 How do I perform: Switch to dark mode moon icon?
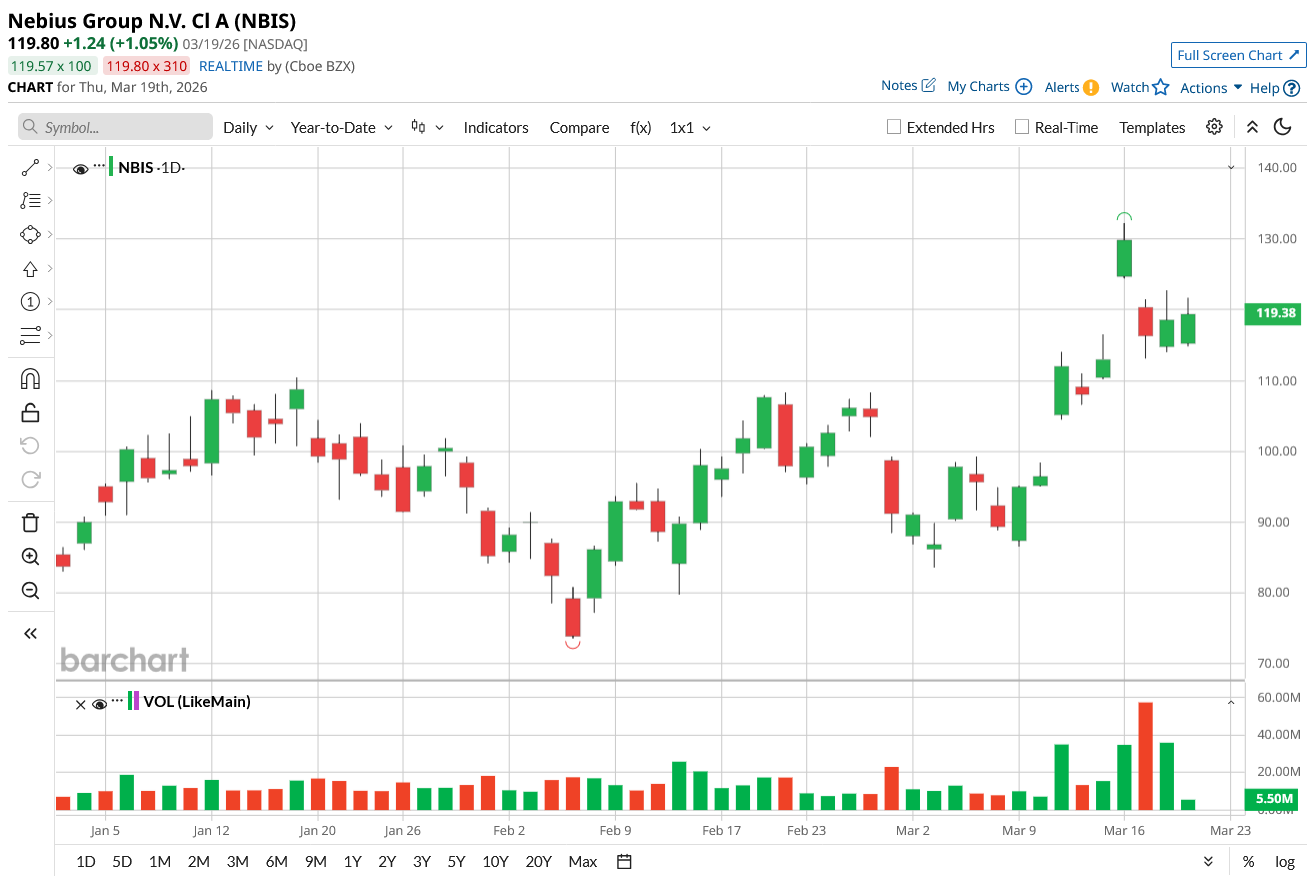1282,127
